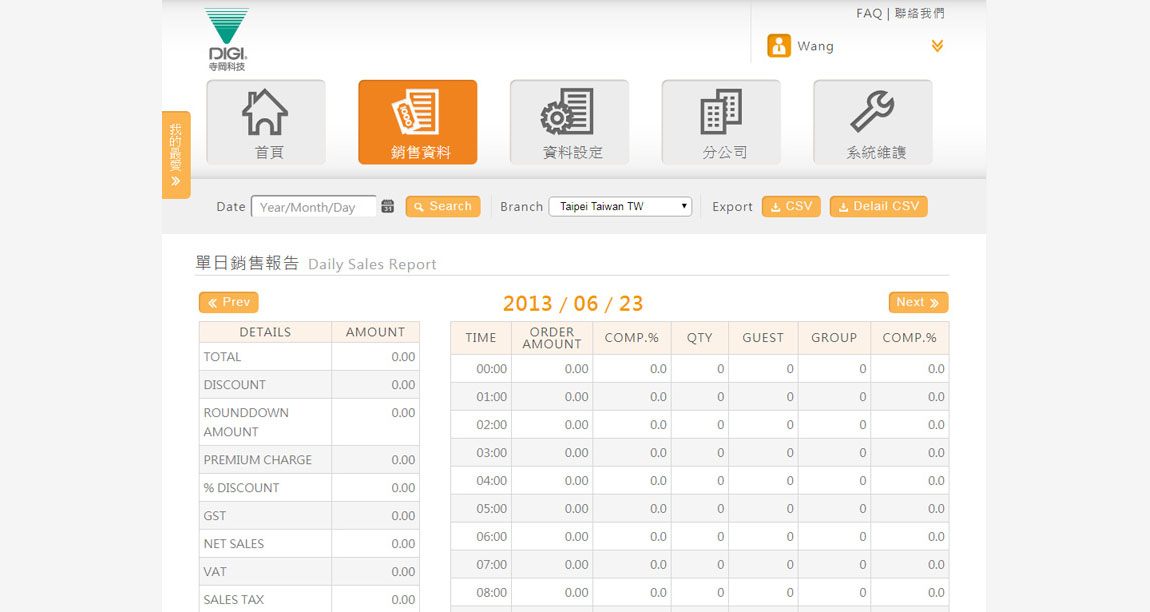Viewport: 1150px width, 612px height.
Task: Click the Detail CSV export button
Action: coord(878,207)
